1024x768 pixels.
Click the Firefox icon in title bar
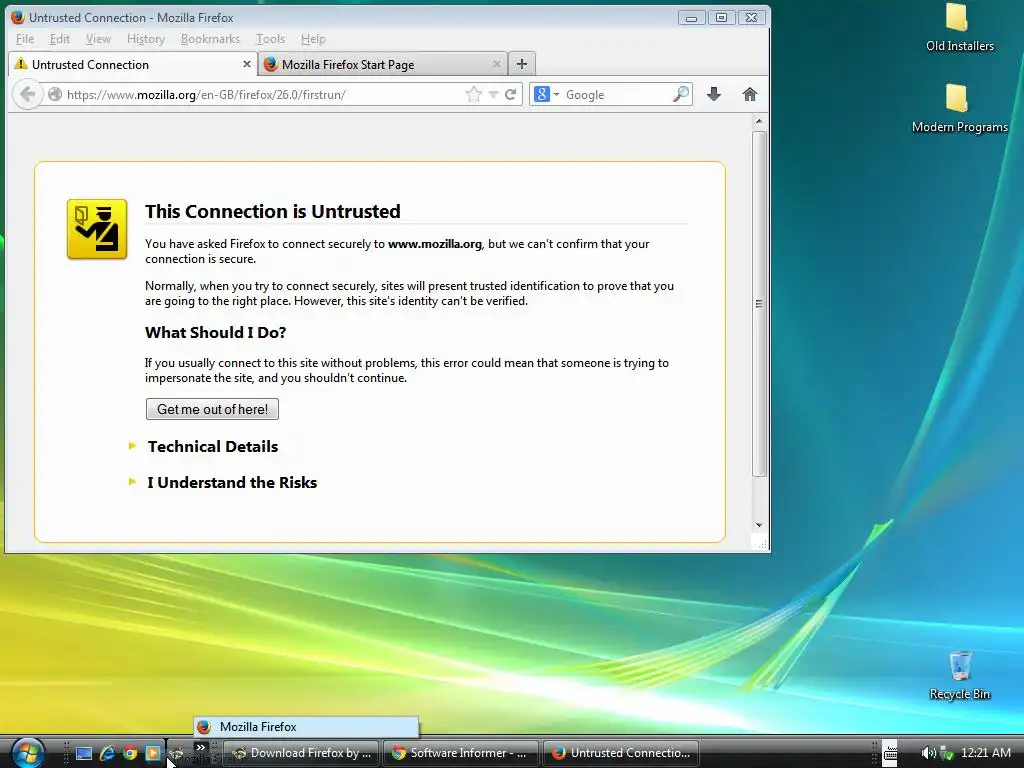[x=18, y=18]
